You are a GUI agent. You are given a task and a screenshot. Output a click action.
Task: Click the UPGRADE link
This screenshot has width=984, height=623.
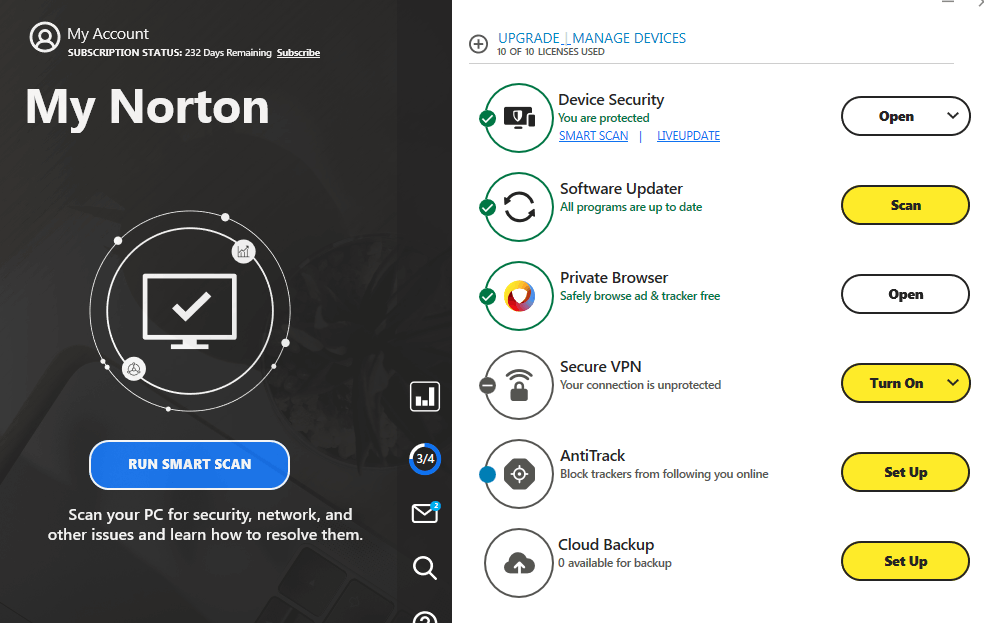point(528,38)
